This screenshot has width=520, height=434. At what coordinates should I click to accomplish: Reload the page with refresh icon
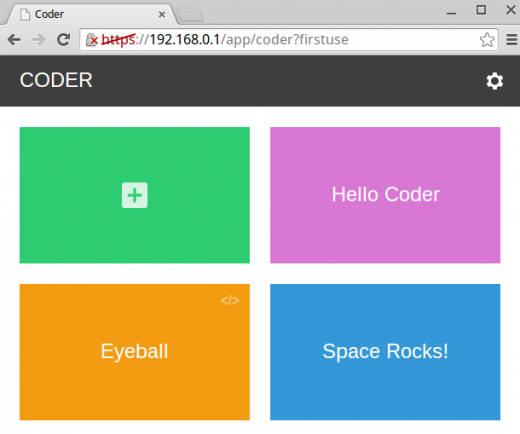(x=63, y=39)
